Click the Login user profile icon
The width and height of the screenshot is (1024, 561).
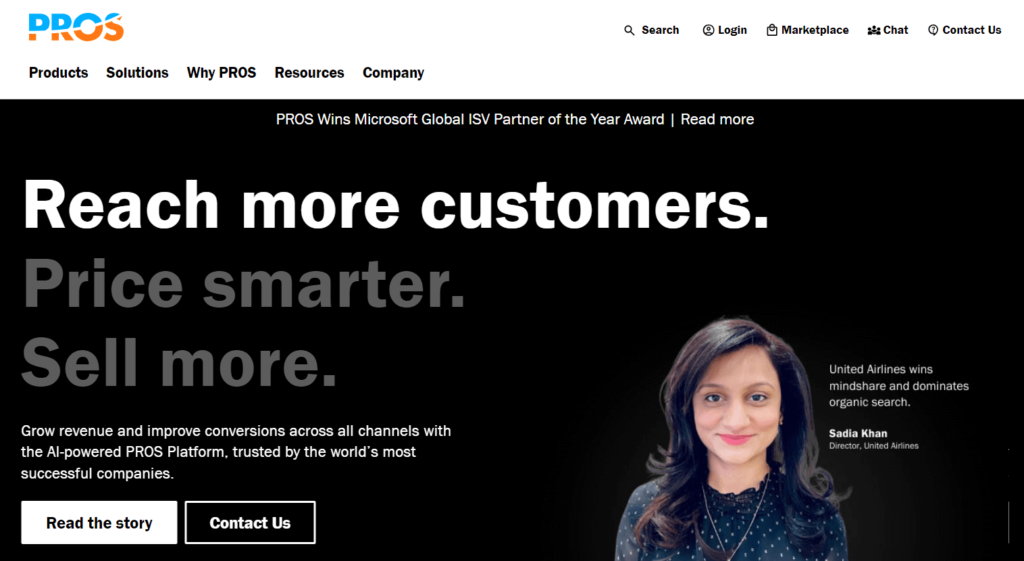pos(708,30)
